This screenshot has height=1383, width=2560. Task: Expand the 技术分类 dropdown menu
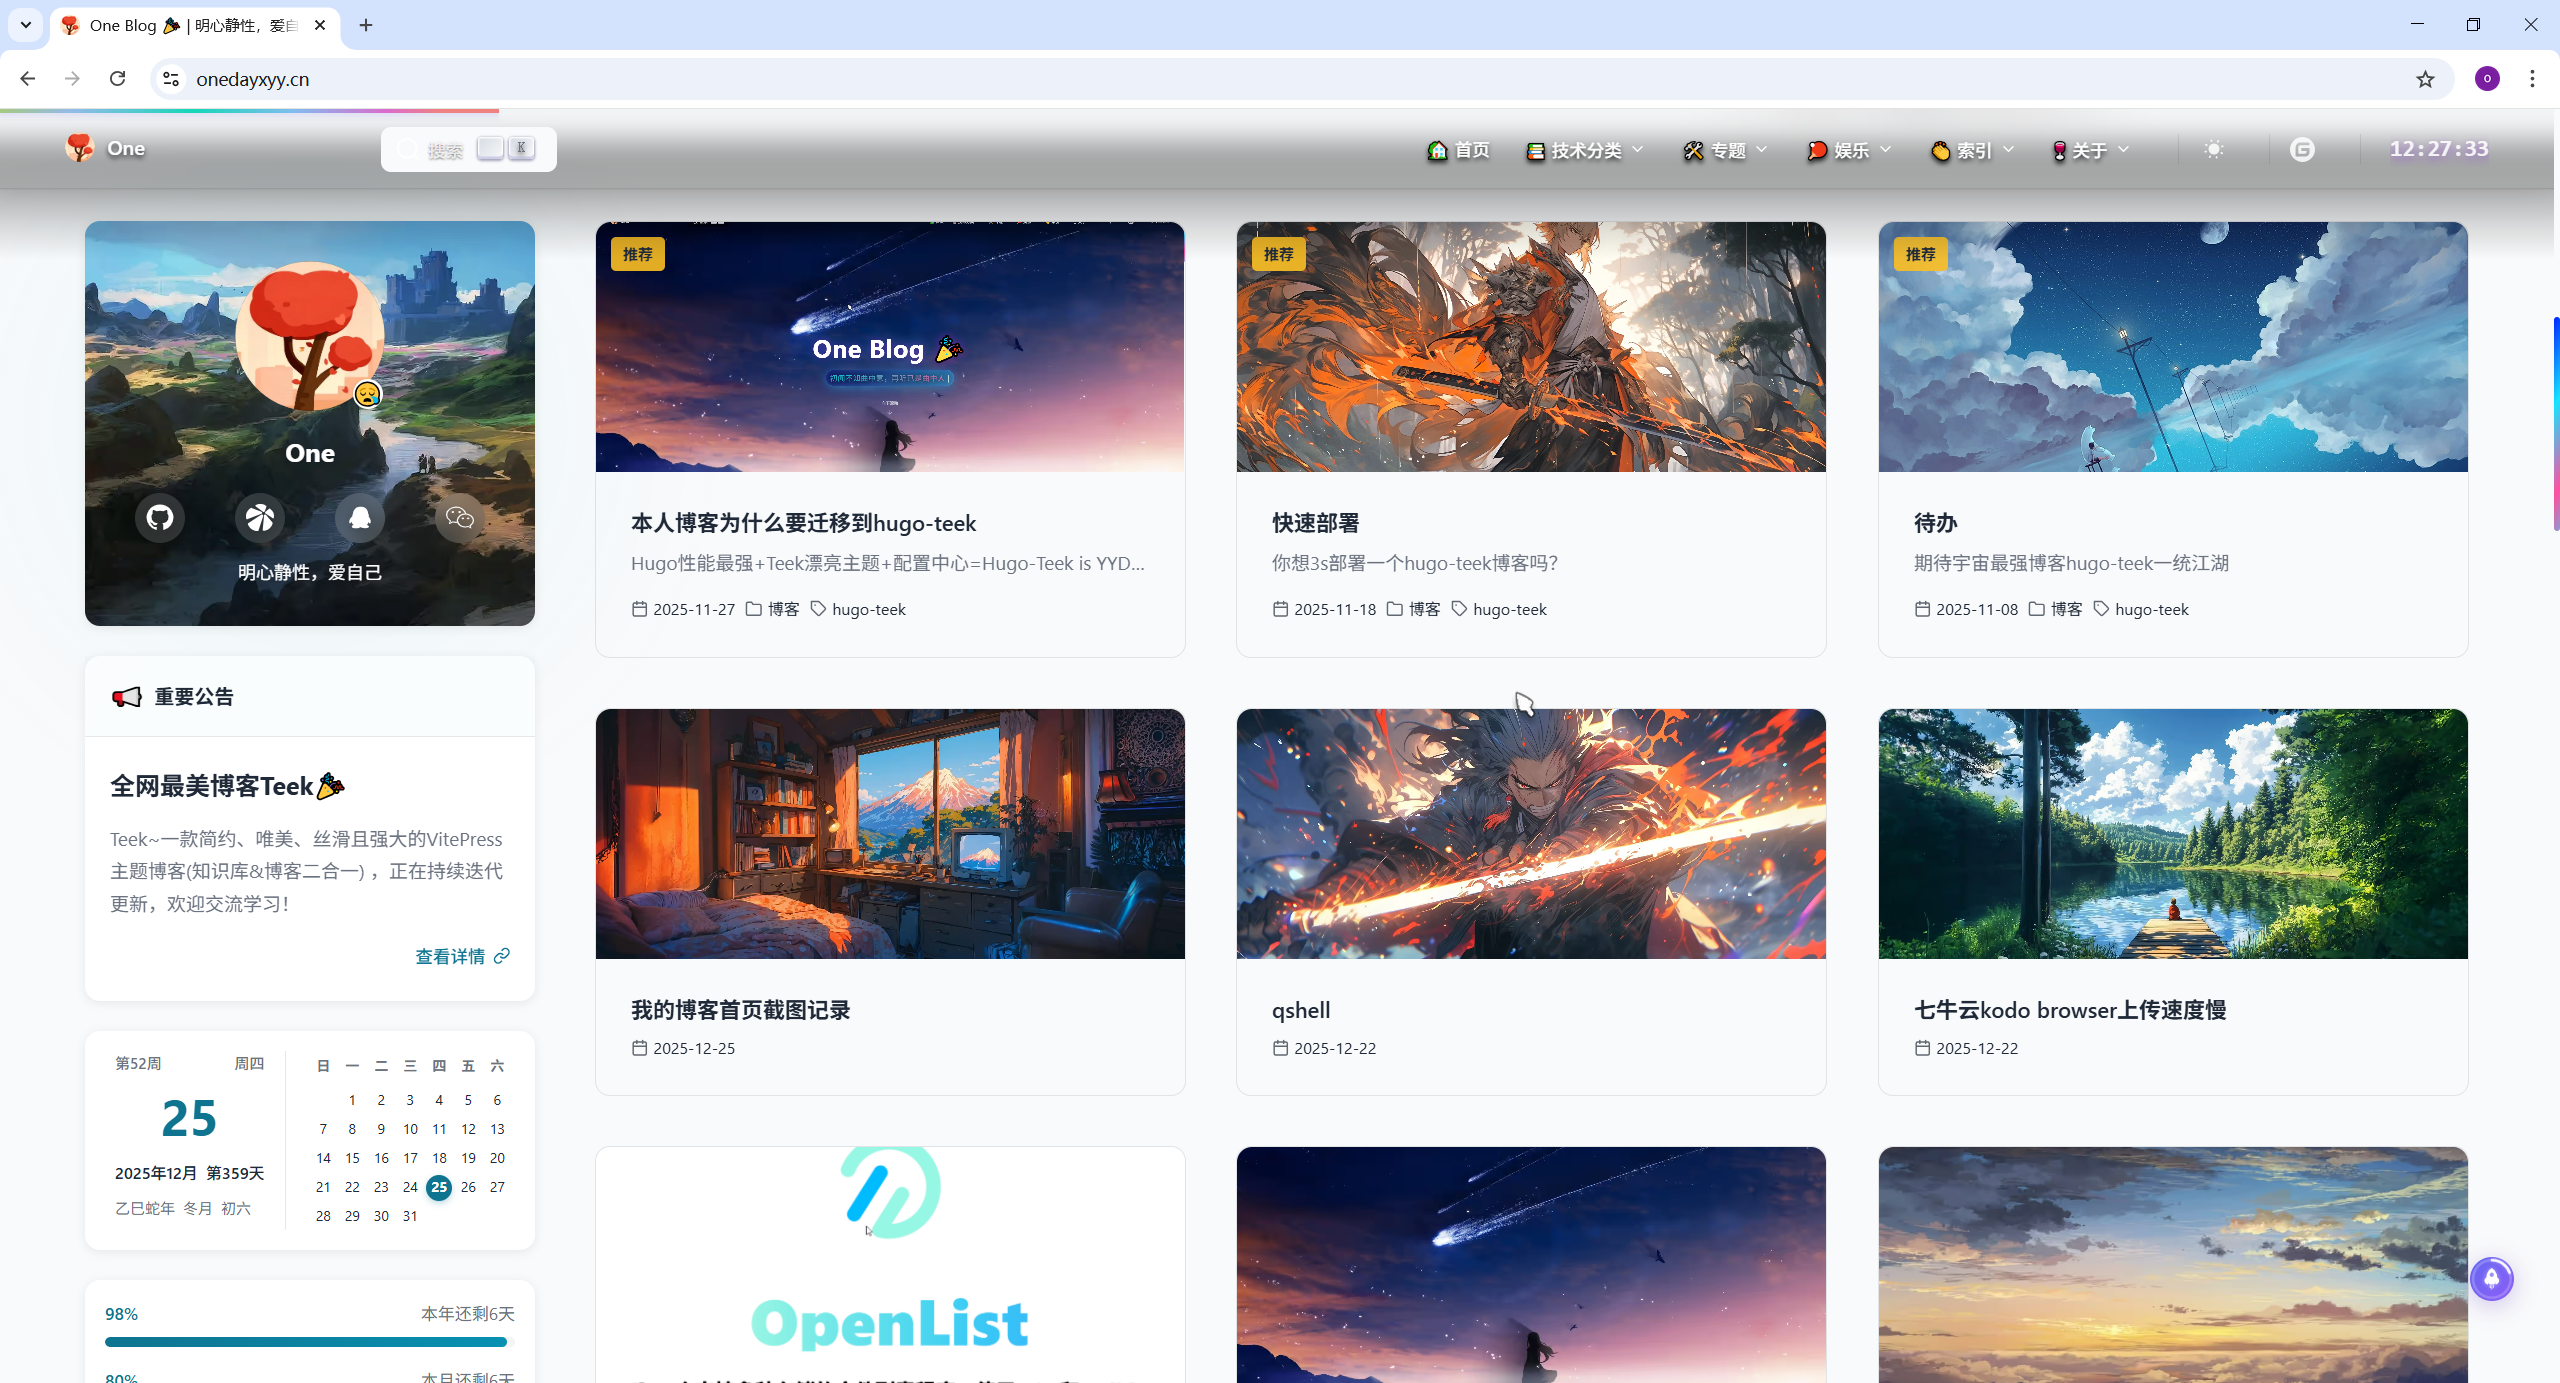click(1585, 150)
